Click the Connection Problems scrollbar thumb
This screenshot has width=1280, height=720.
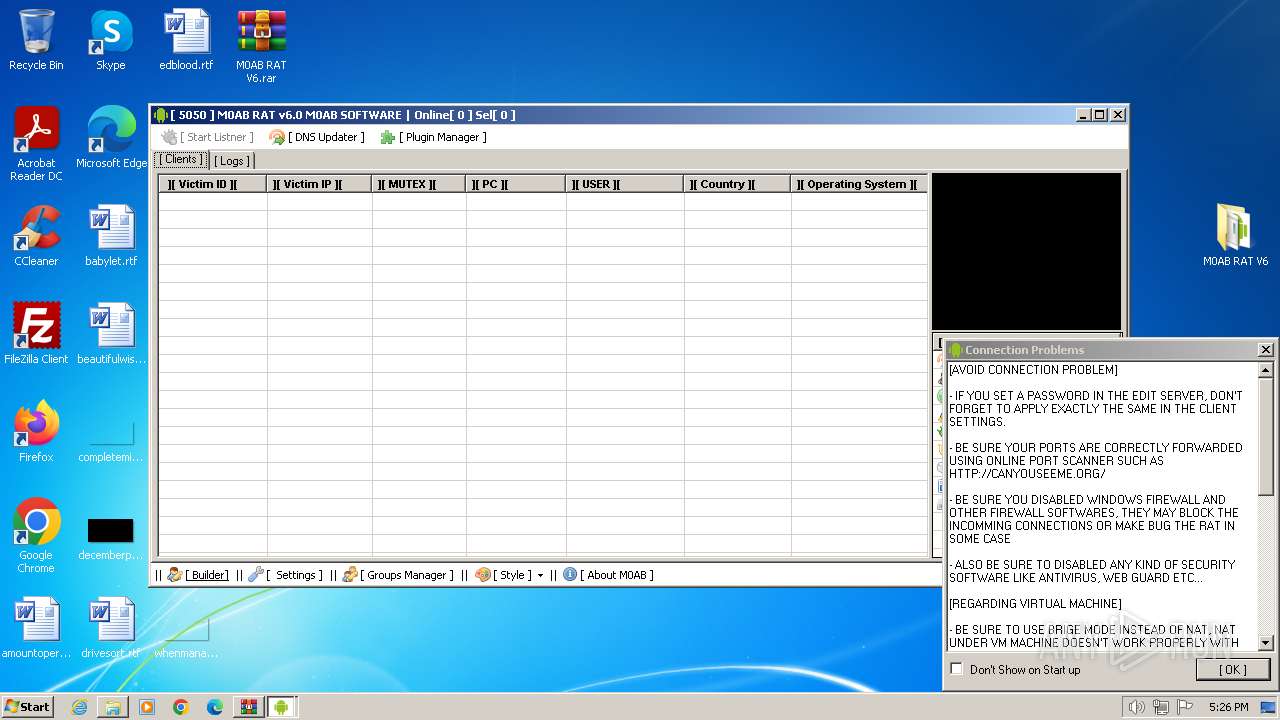(1266, 436)
